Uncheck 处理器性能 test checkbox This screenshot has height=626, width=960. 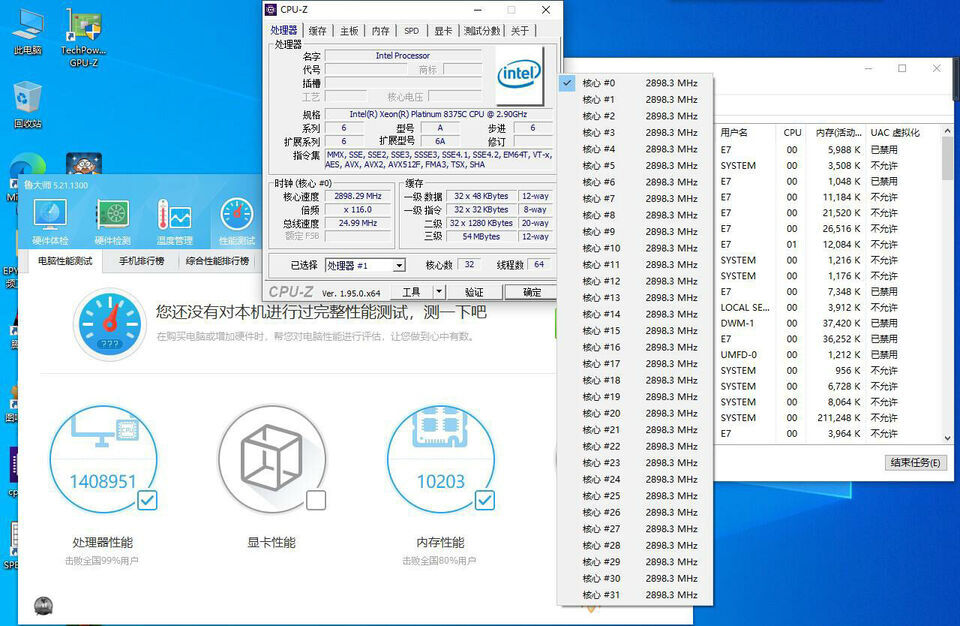click(x=147, y=500)
